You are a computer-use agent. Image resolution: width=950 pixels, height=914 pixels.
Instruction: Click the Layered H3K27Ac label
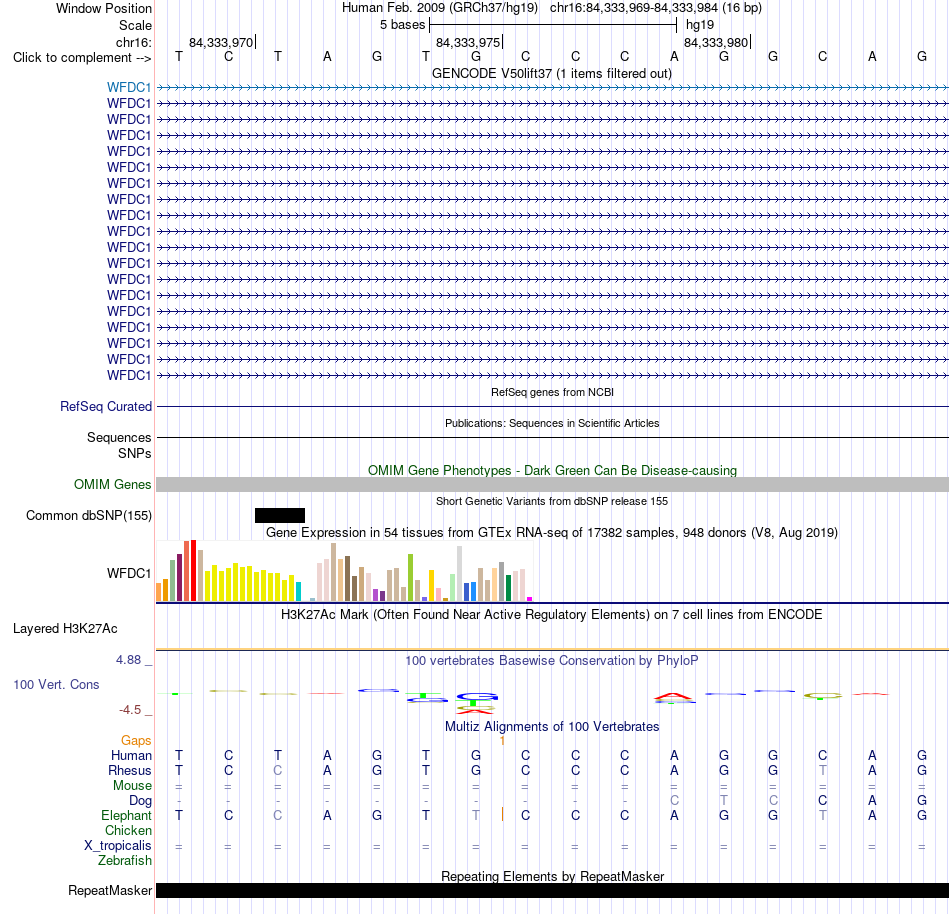[x=65, y=629]
